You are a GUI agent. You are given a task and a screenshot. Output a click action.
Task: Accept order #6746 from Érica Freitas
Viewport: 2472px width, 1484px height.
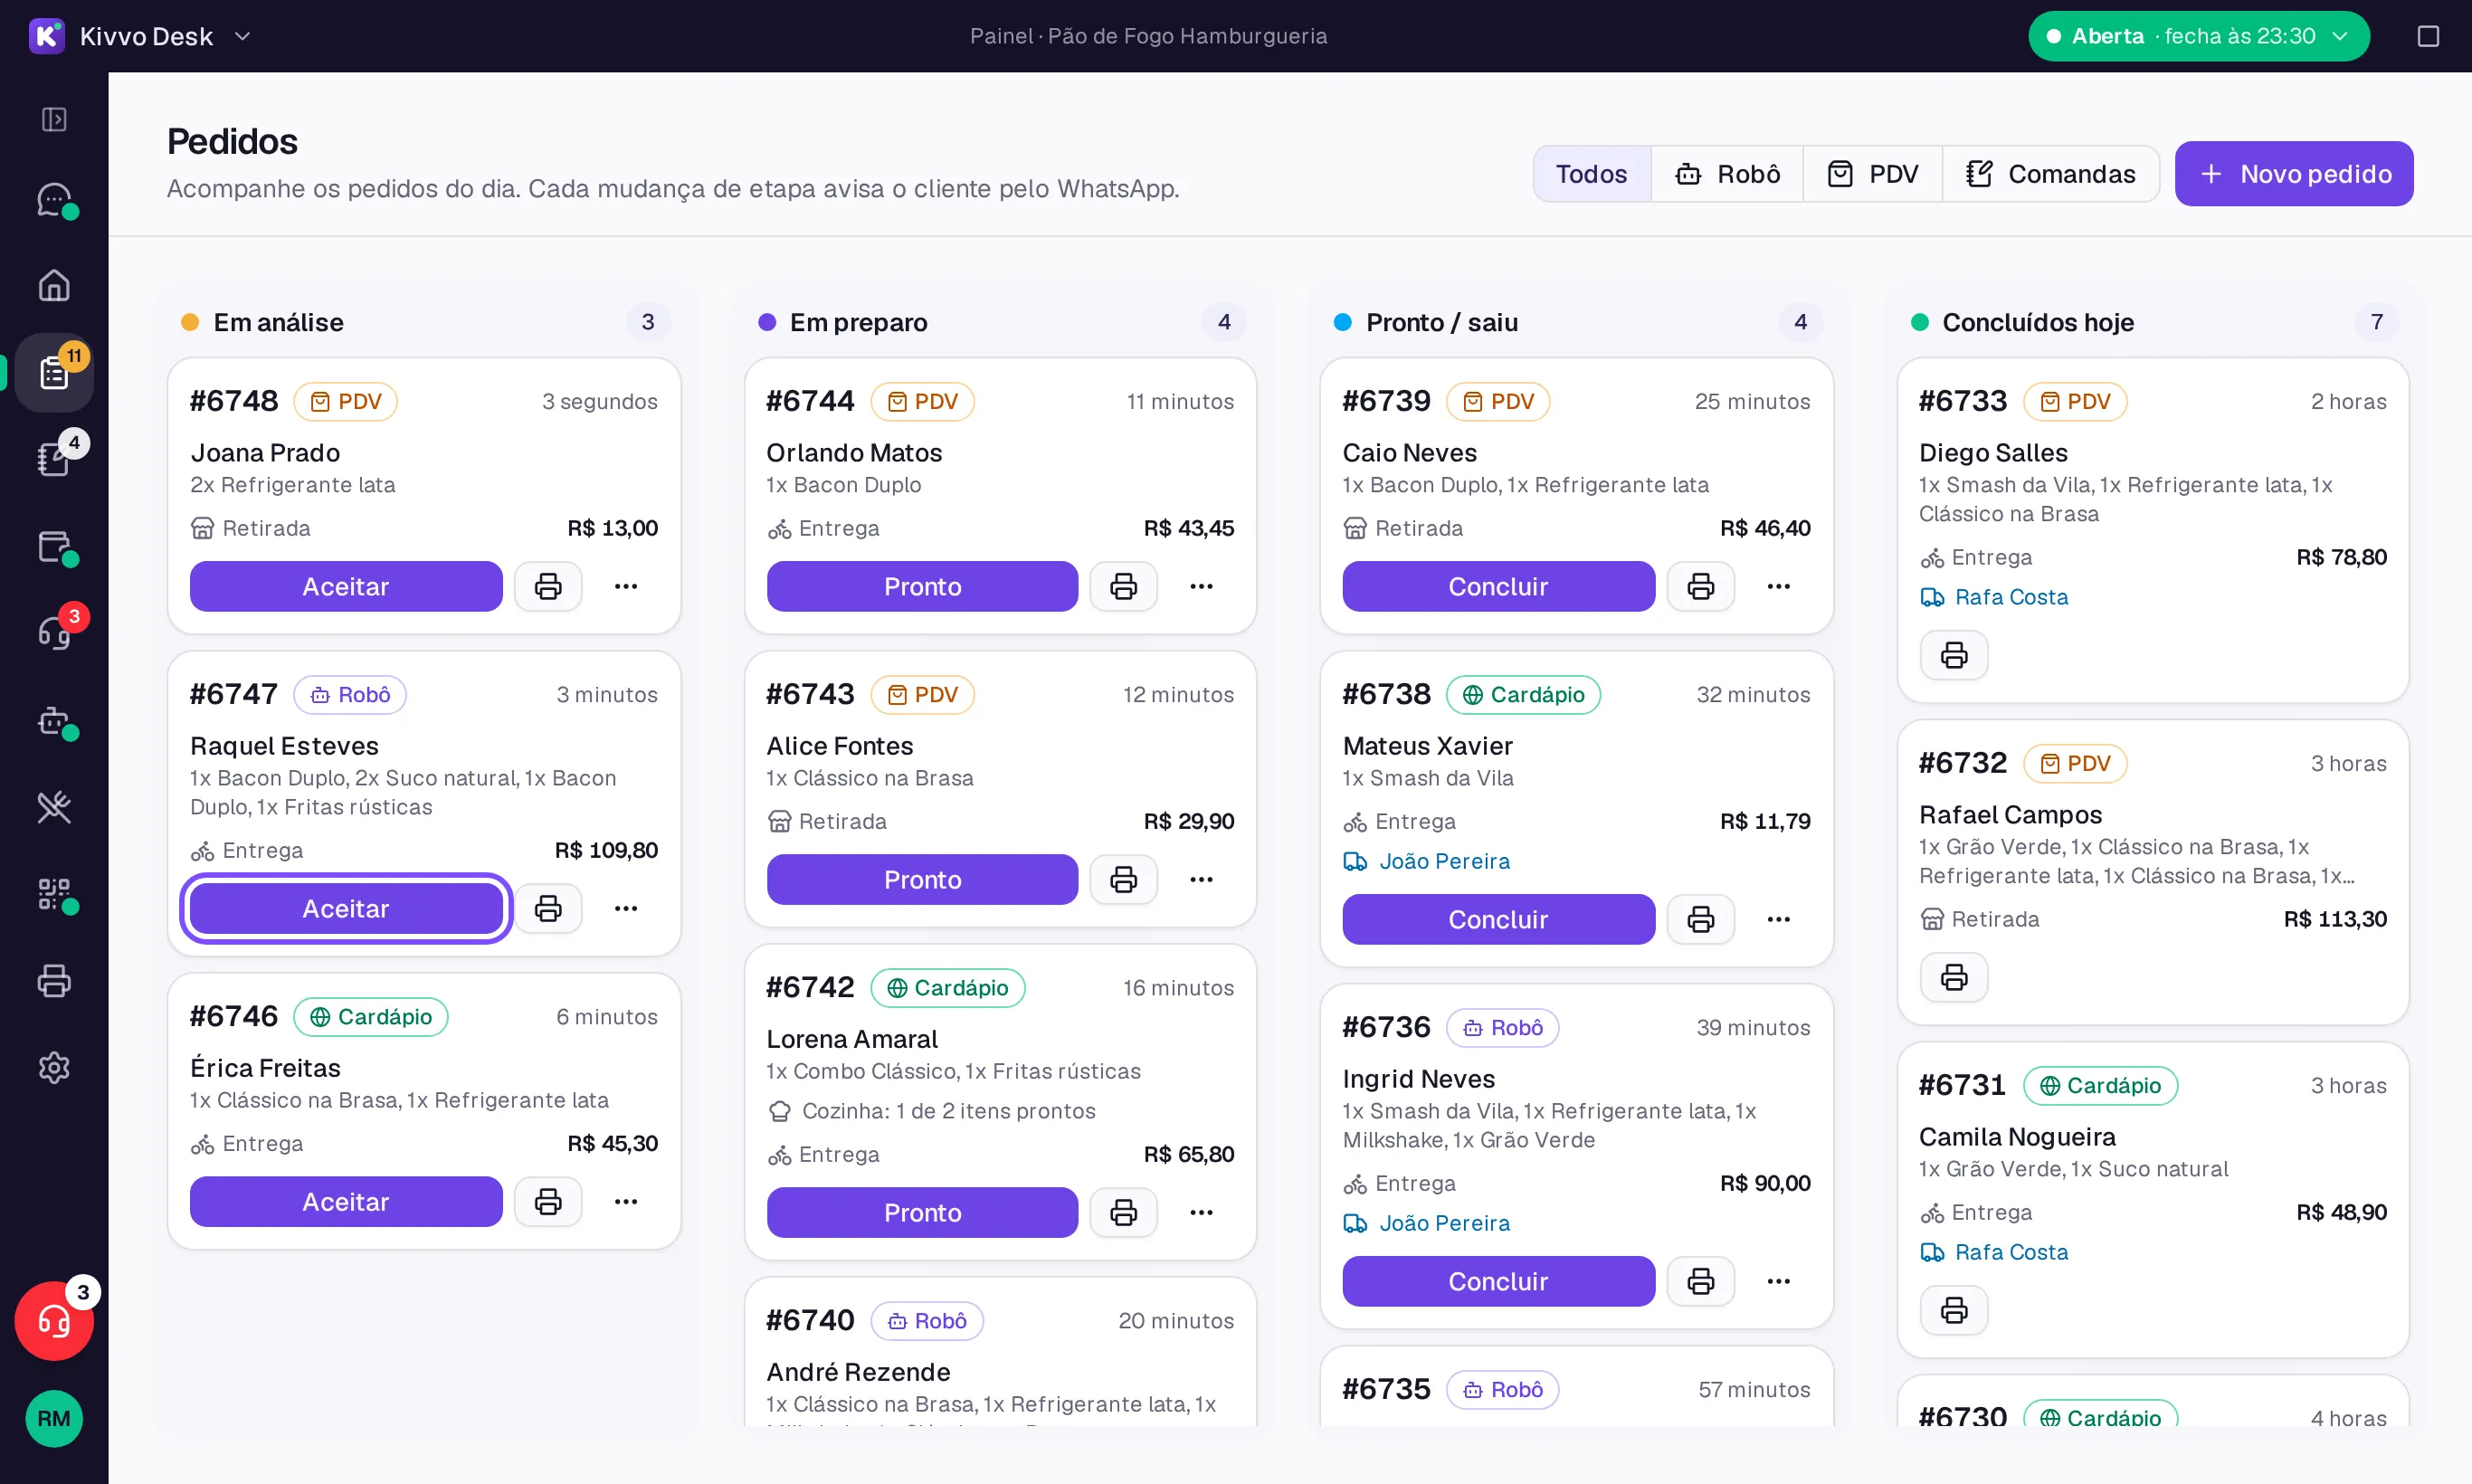[x=346, y=1201]
